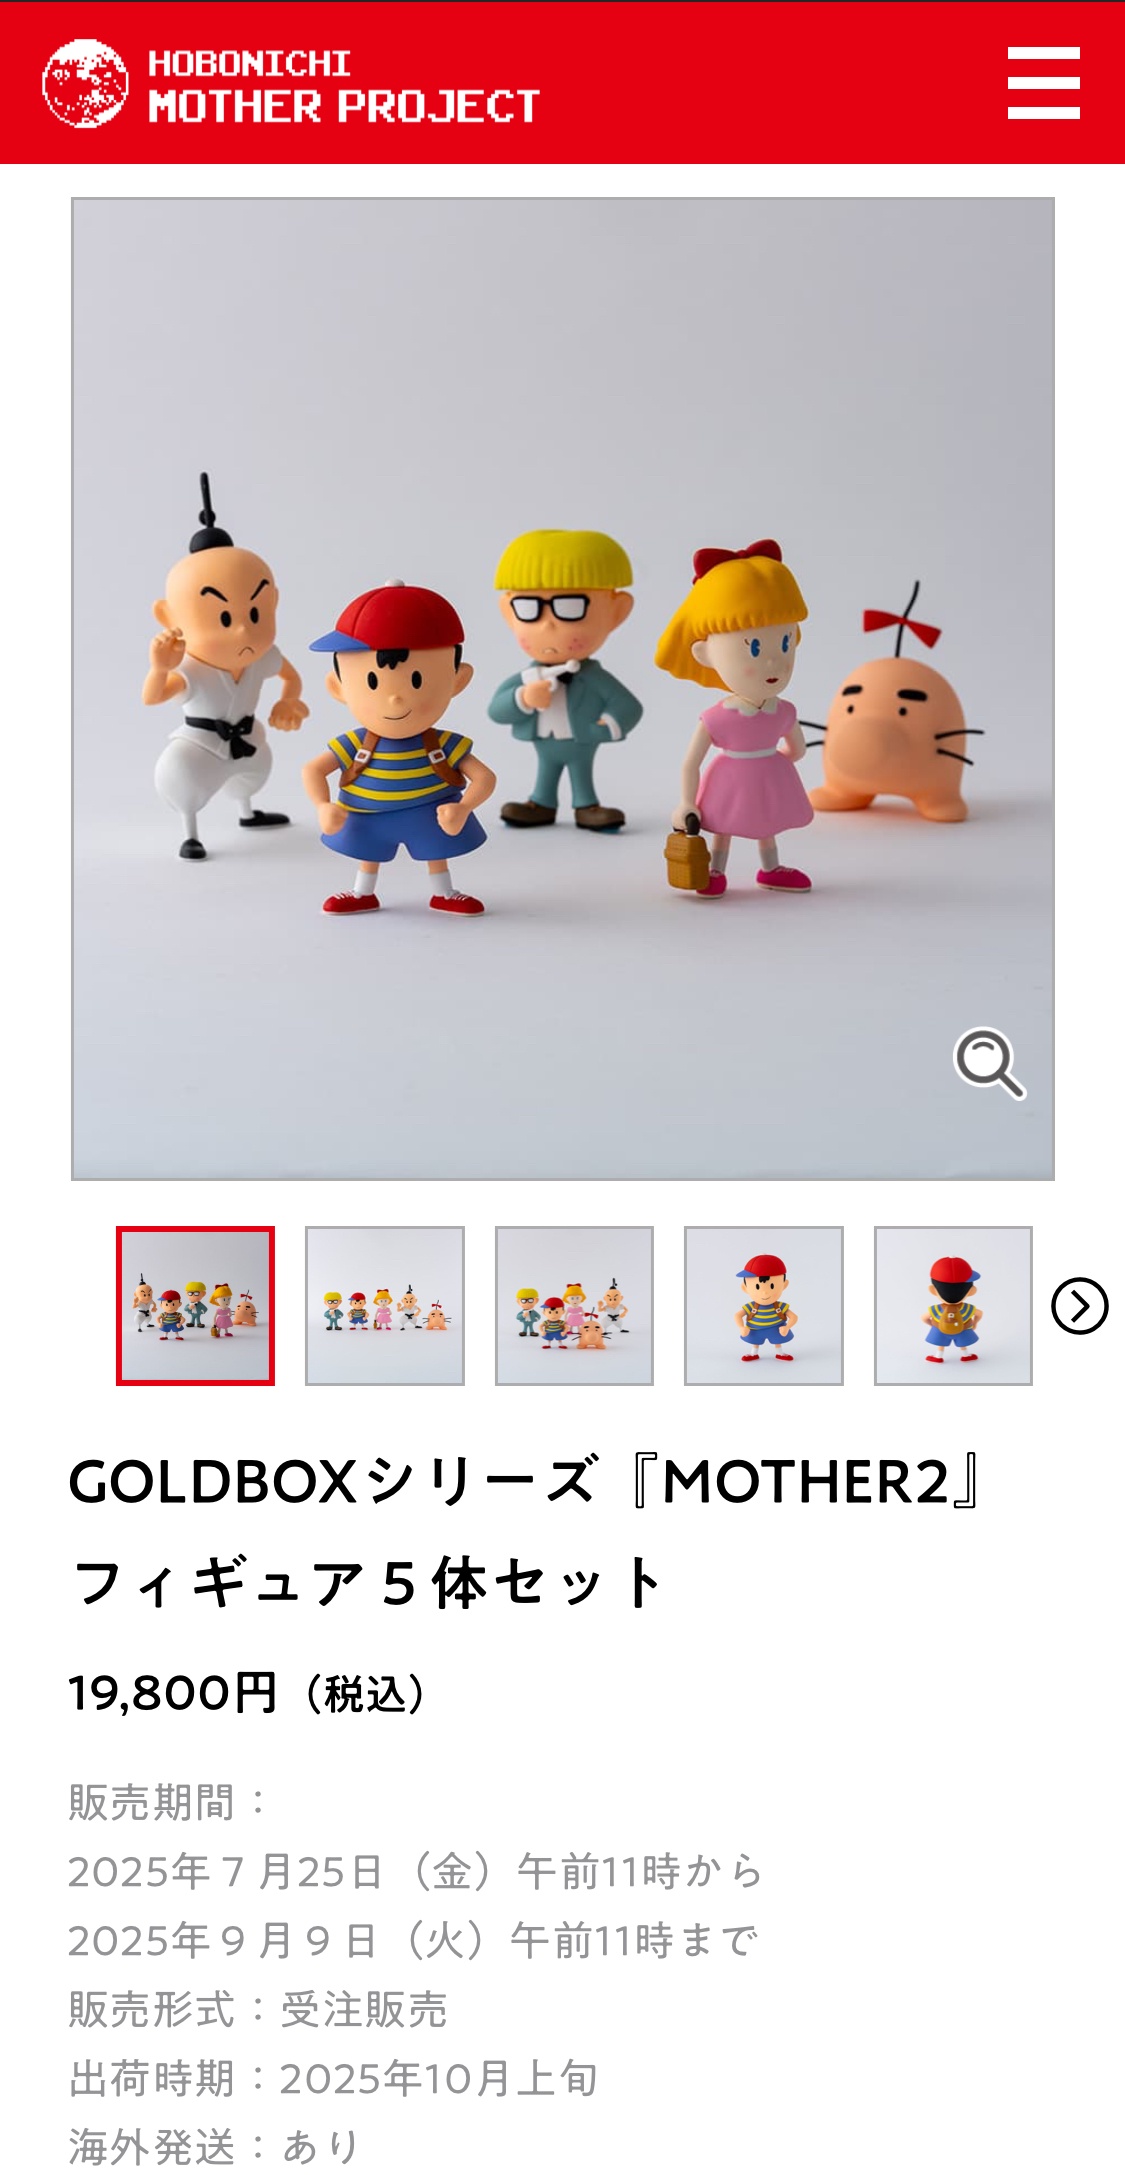Click the pixel globe logo icon

pyautogui.click(x=85, y=83)
